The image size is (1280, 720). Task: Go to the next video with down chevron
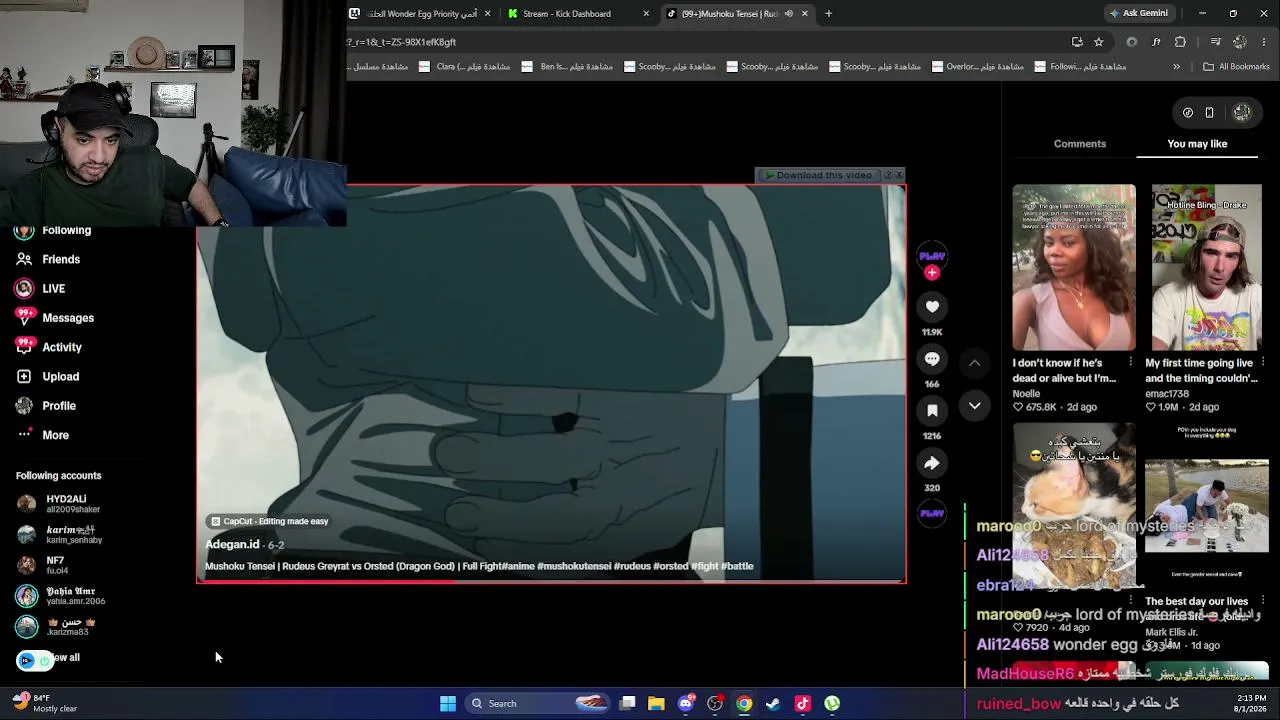coord(975,405)
